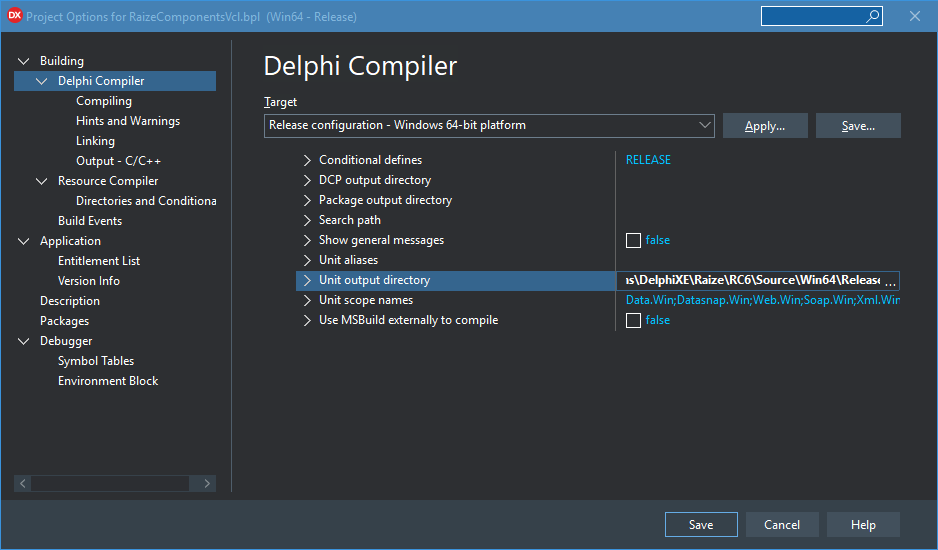Expand the Unit scope names option

tap(307, 300)
